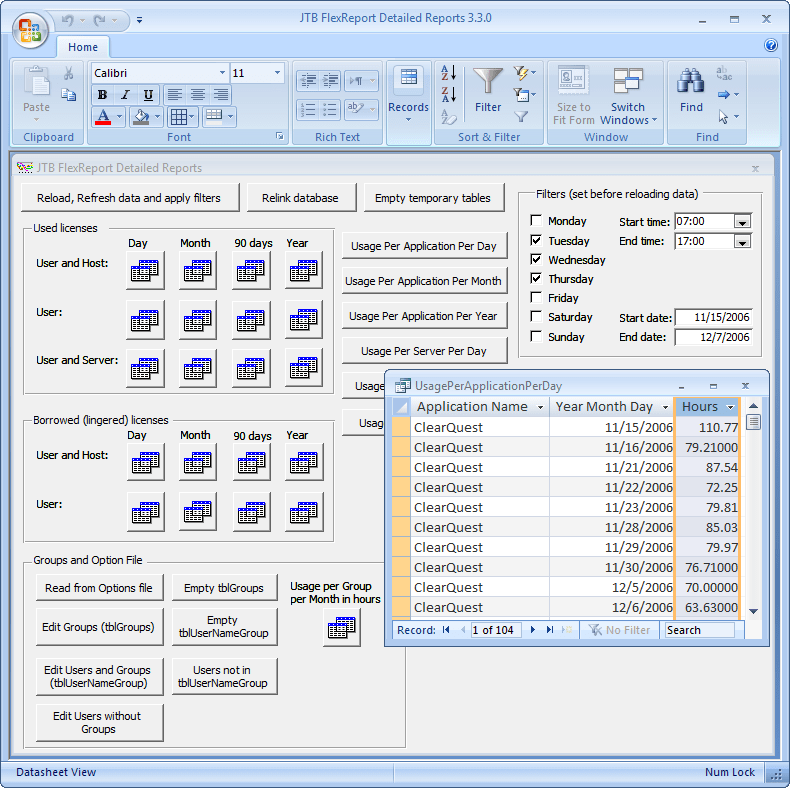Open Year Month Day column filter dropdown
The image size is (790, 788).
tap(665, 407)
